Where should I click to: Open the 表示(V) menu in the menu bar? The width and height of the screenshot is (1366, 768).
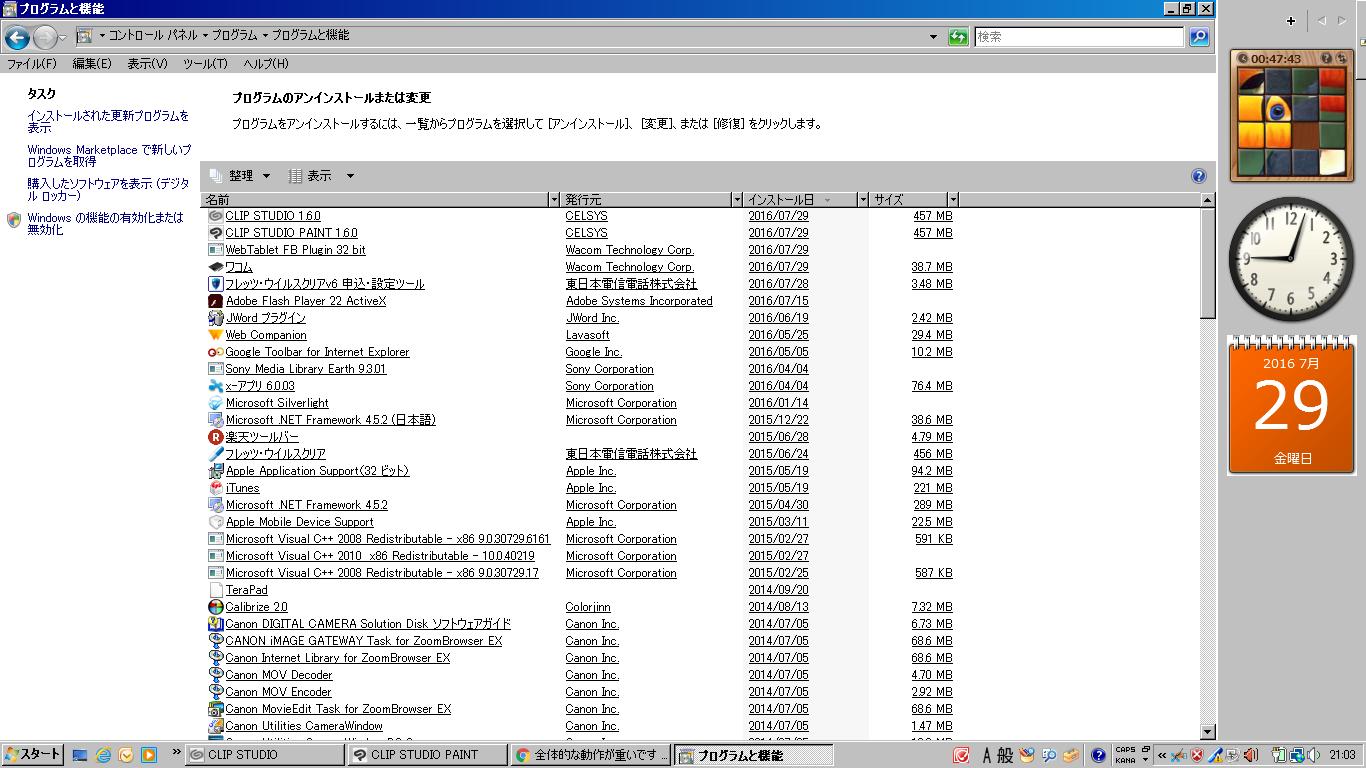tap(147, 64)
